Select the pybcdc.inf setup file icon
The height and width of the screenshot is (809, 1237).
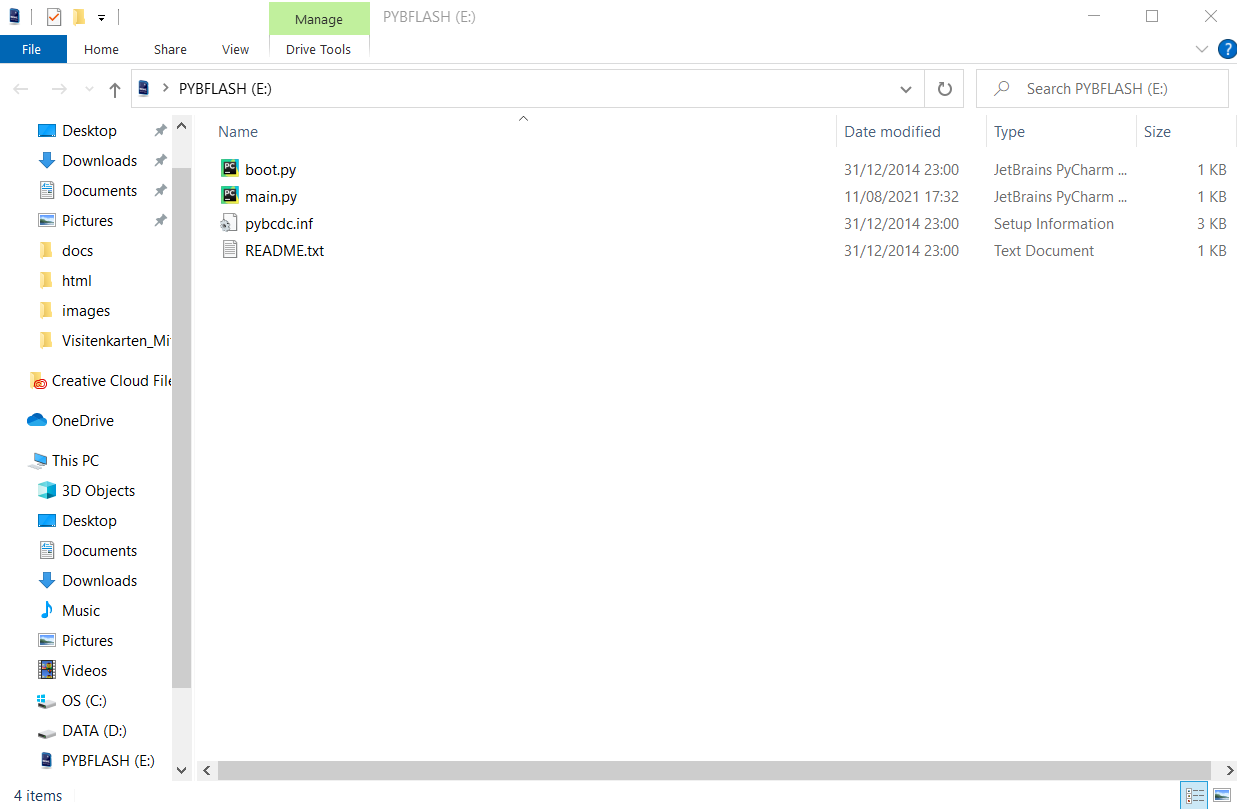click(230, 224)
